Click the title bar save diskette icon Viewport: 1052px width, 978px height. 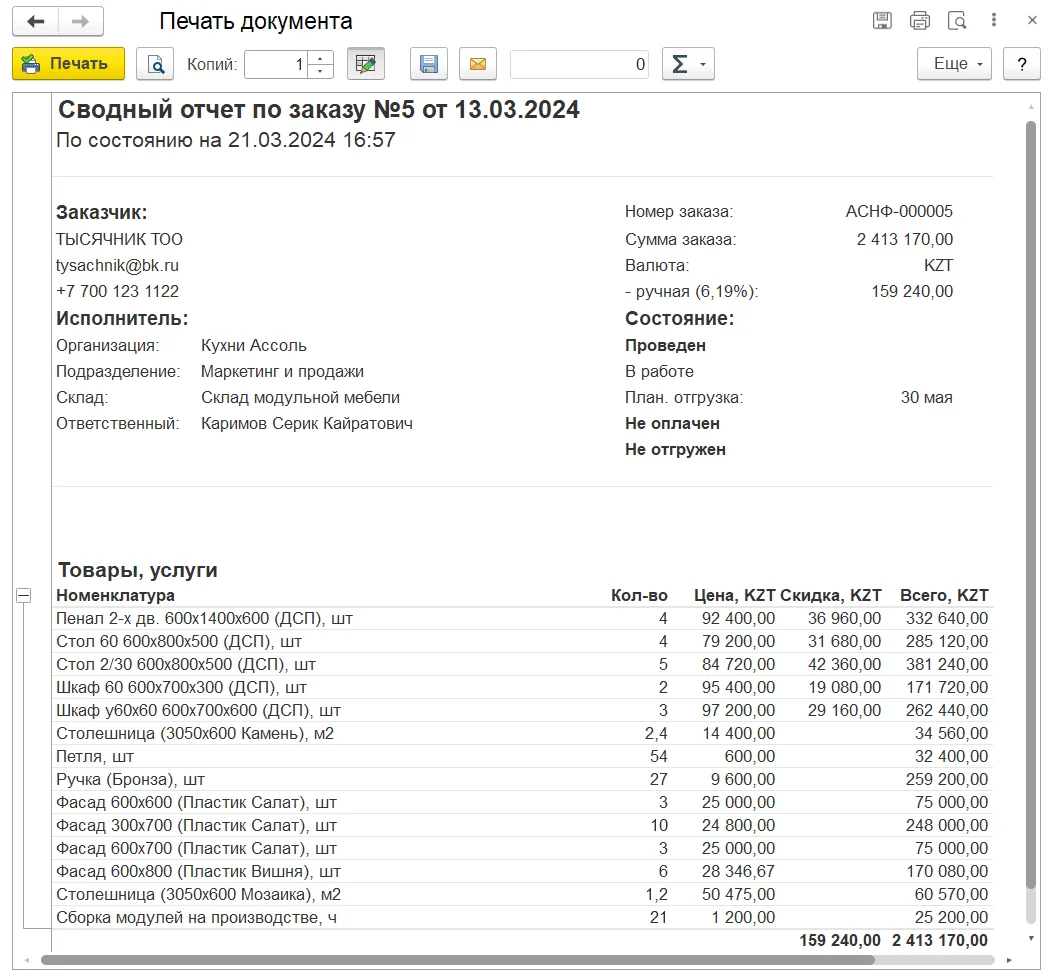(882, 21)
